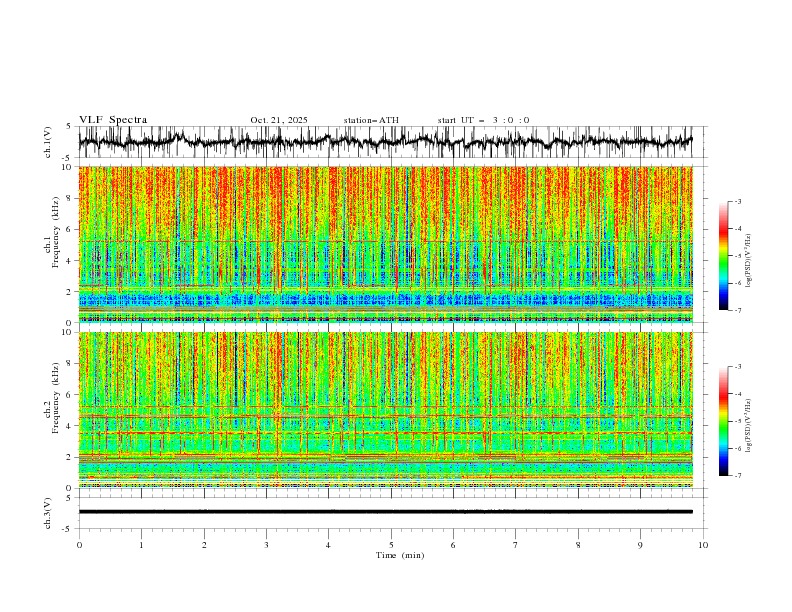Click the ch.1 color bar "log(PSD)(V²/Hz)" label

(748, 261)
